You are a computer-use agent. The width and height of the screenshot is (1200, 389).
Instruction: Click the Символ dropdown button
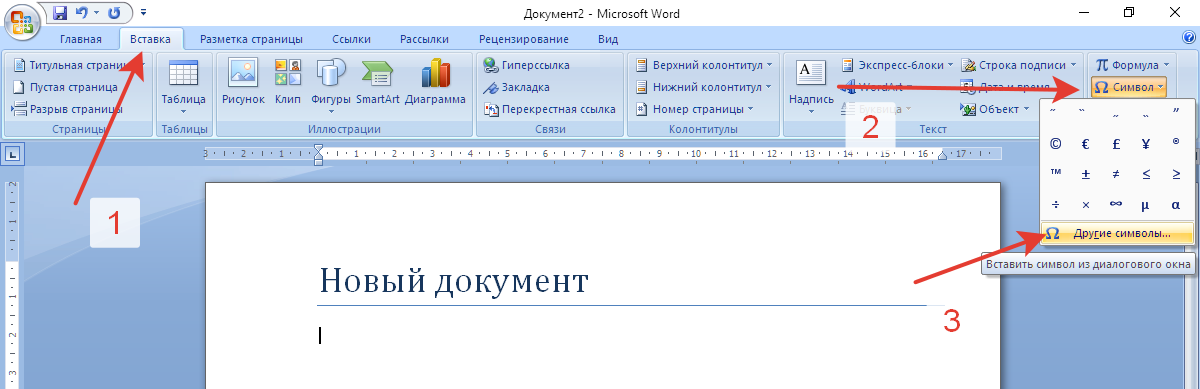[1129, 87]
